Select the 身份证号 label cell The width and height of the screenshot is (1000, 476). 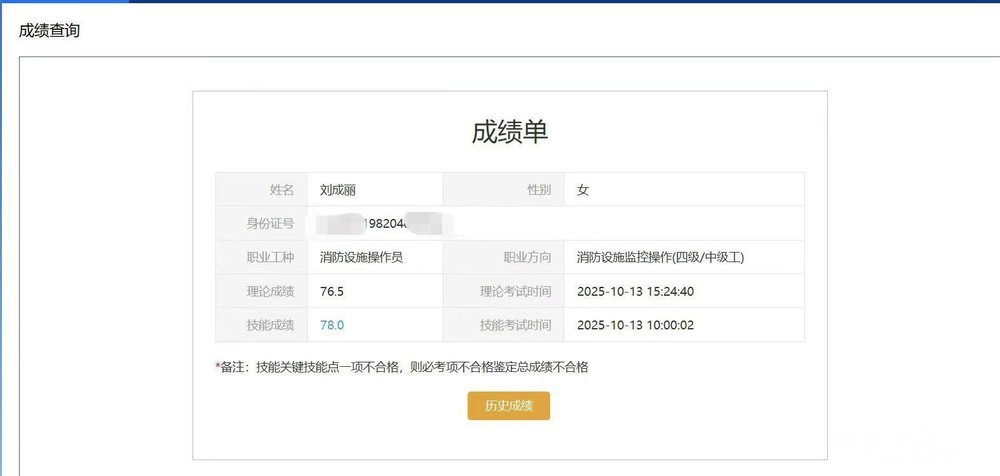270,223
